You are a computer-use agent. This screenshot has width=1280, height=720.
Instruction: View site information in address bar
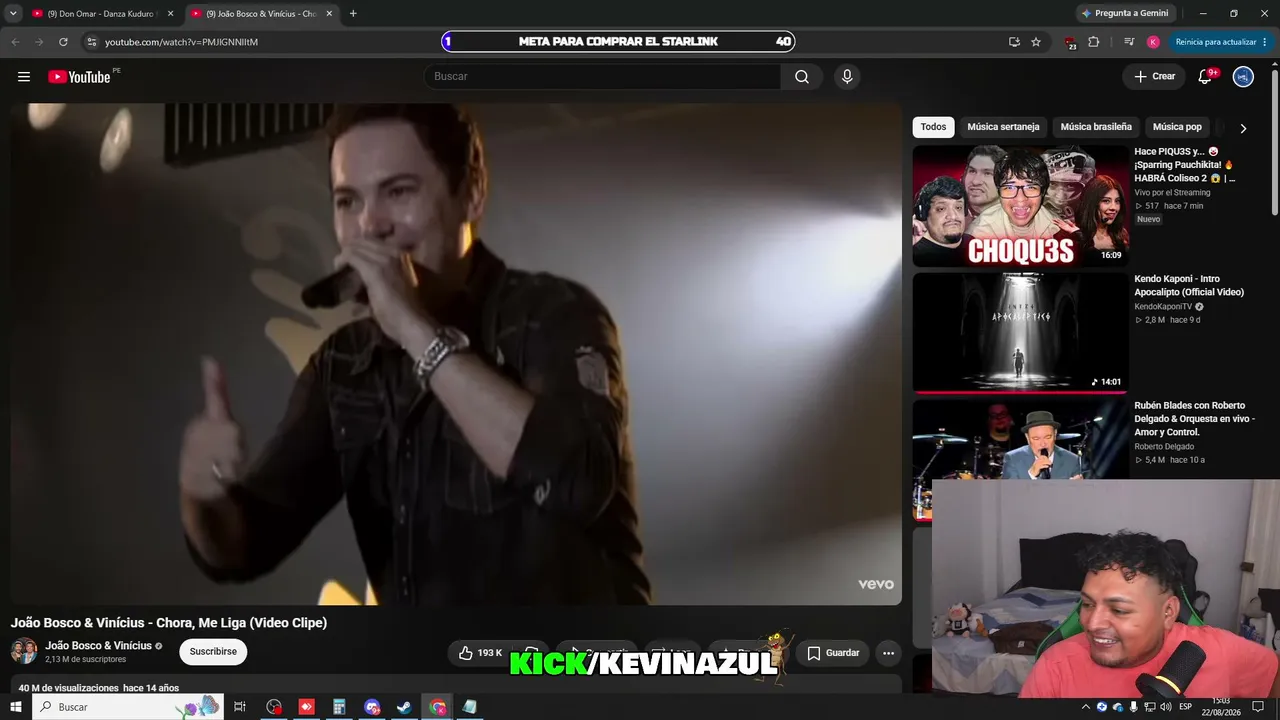click(91, 42)
